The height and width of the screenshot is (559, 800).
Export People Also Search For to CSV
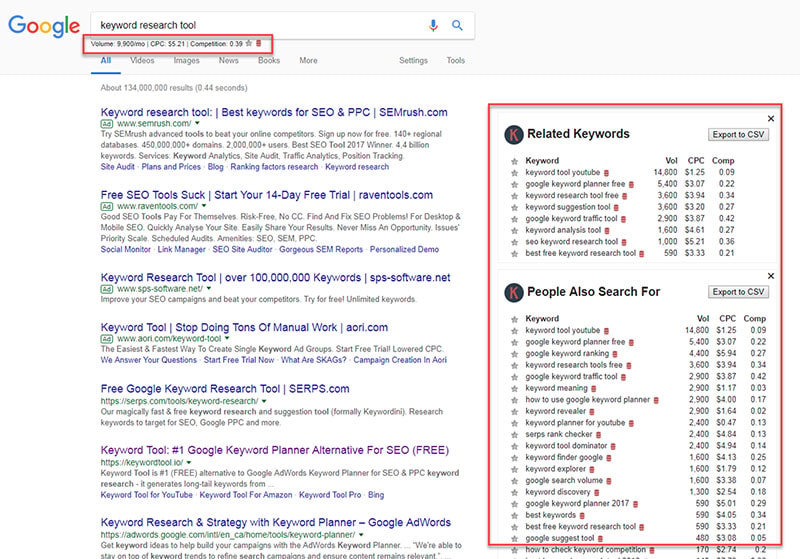pyautogui.click(x=738, y=292)
